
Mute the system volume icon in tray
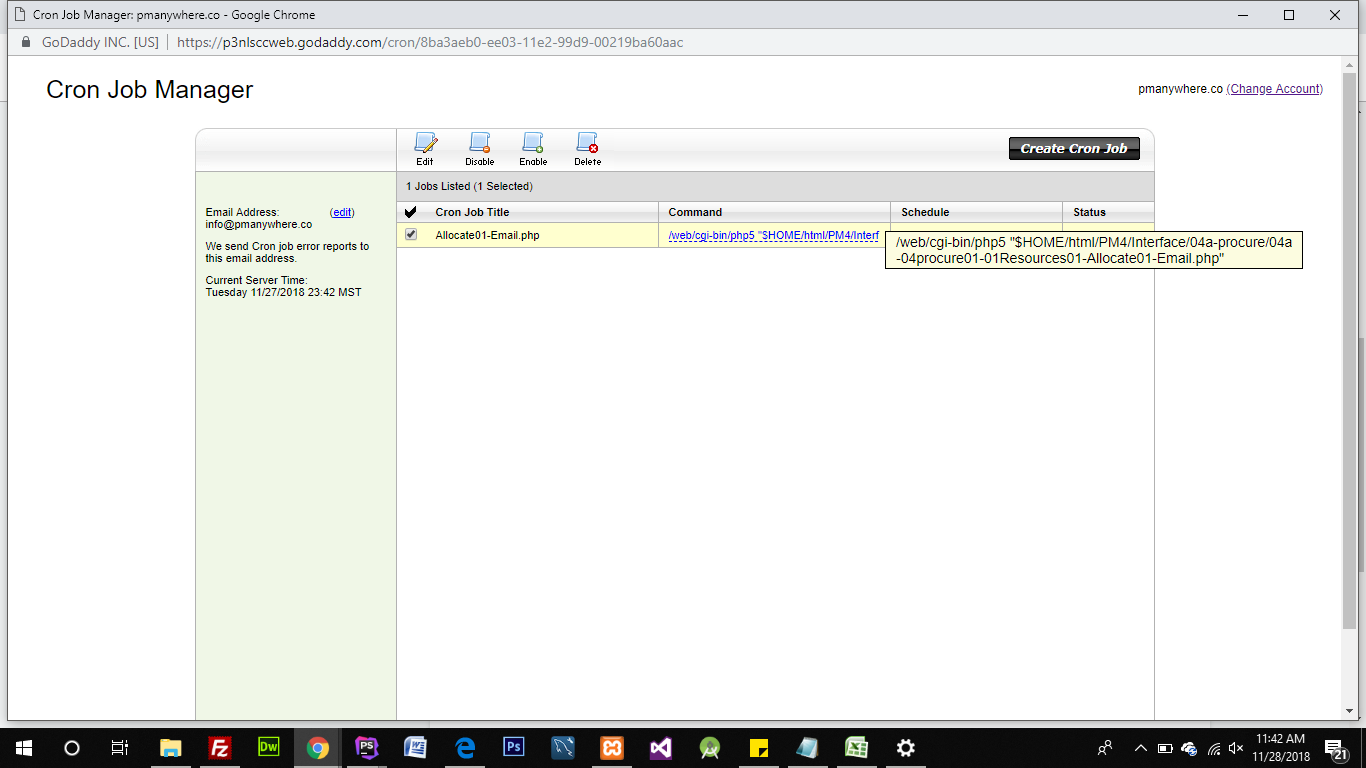1236,748
